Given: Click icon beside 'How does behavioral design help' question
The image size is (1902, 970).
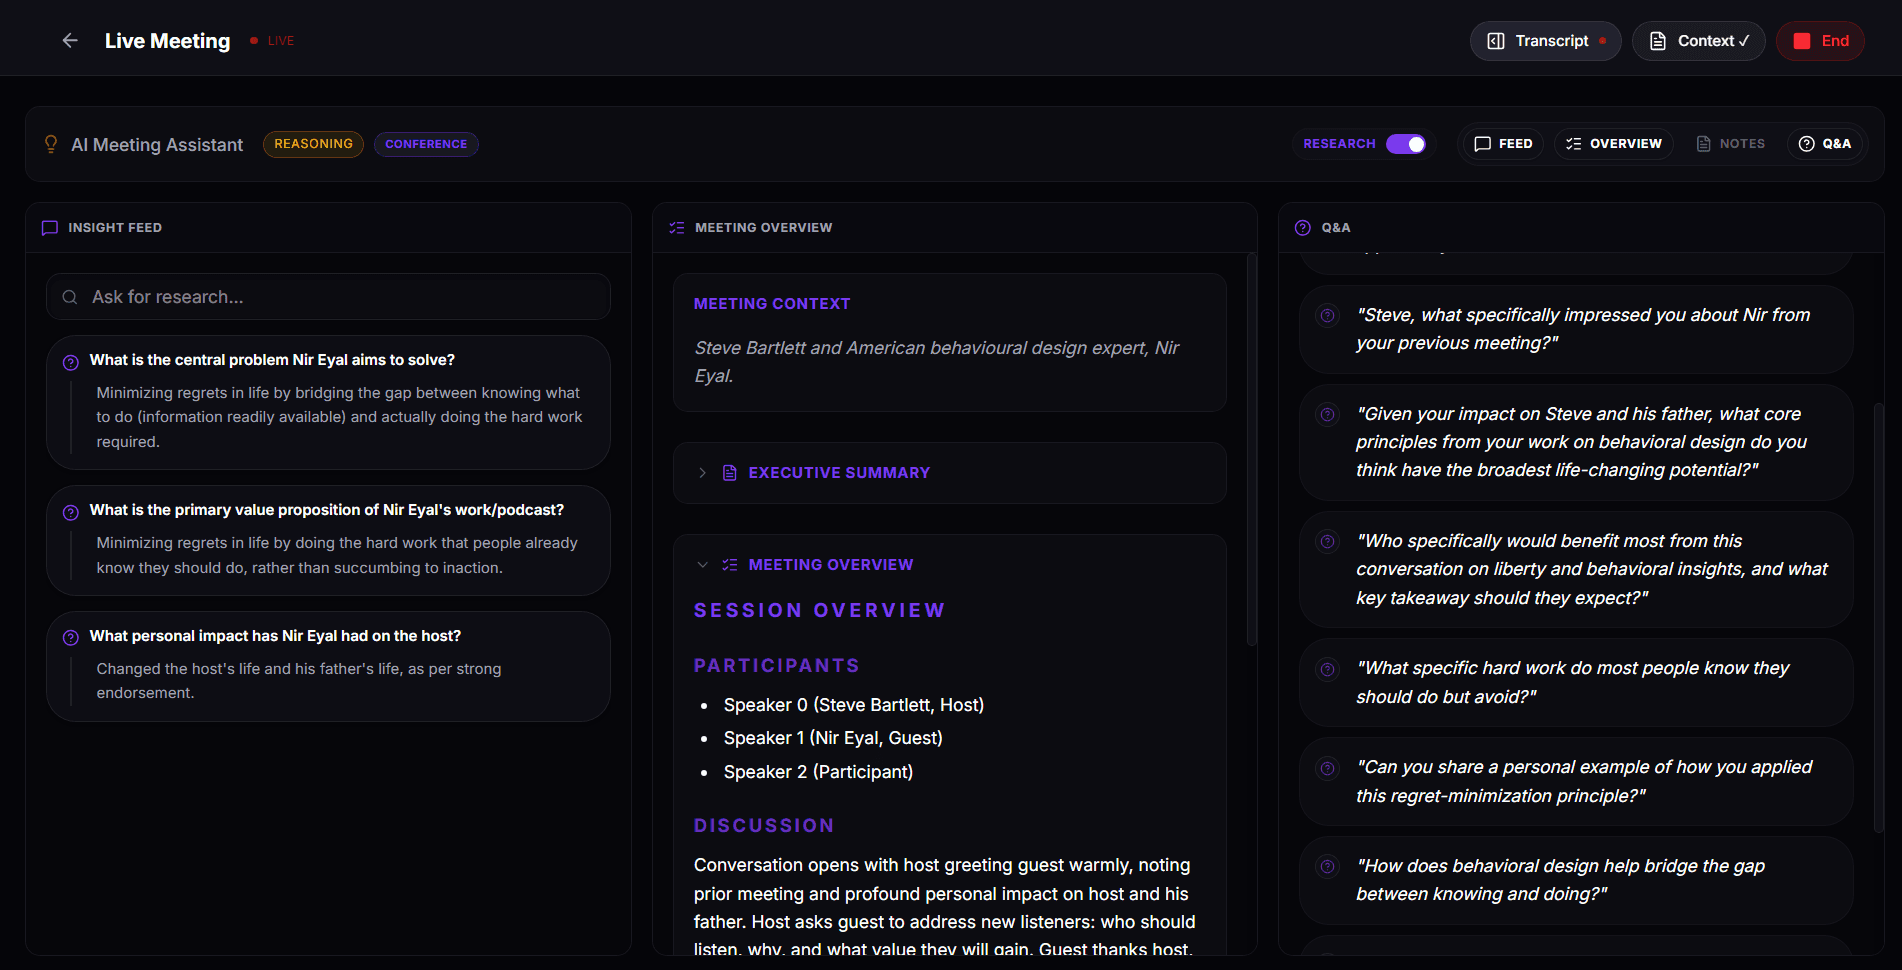Looking at the screenshot, I should coord(1328,867).
